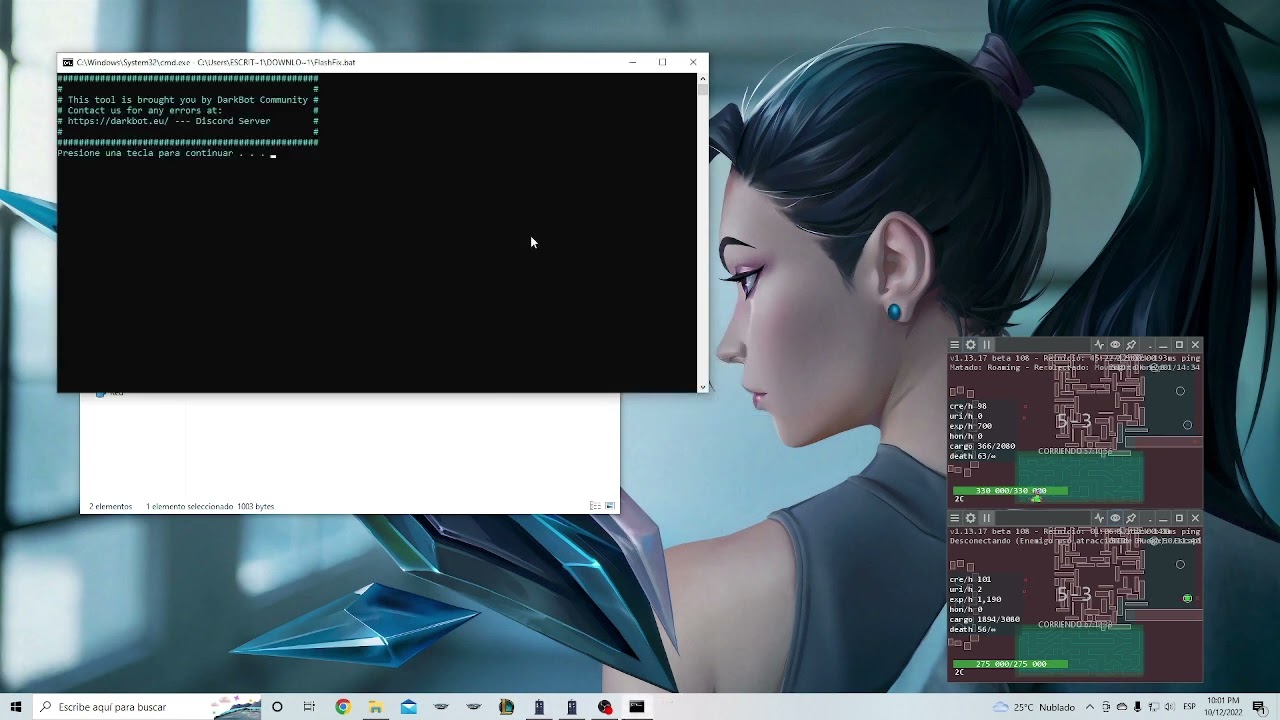
Task: Open hamburger menu in upper DarkBot window
Action: point(954,345)
